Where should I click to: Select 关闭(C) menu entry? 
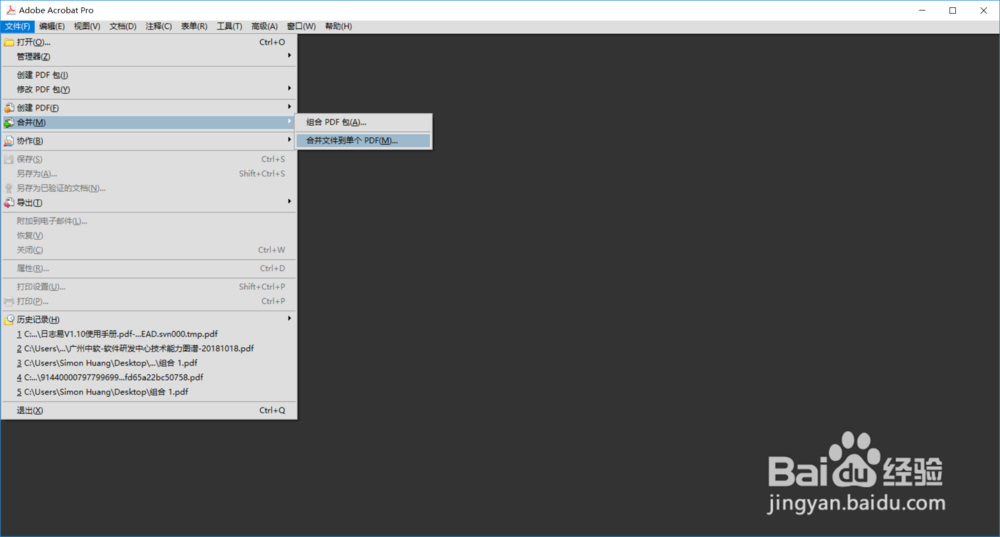(x=149, y=250)
